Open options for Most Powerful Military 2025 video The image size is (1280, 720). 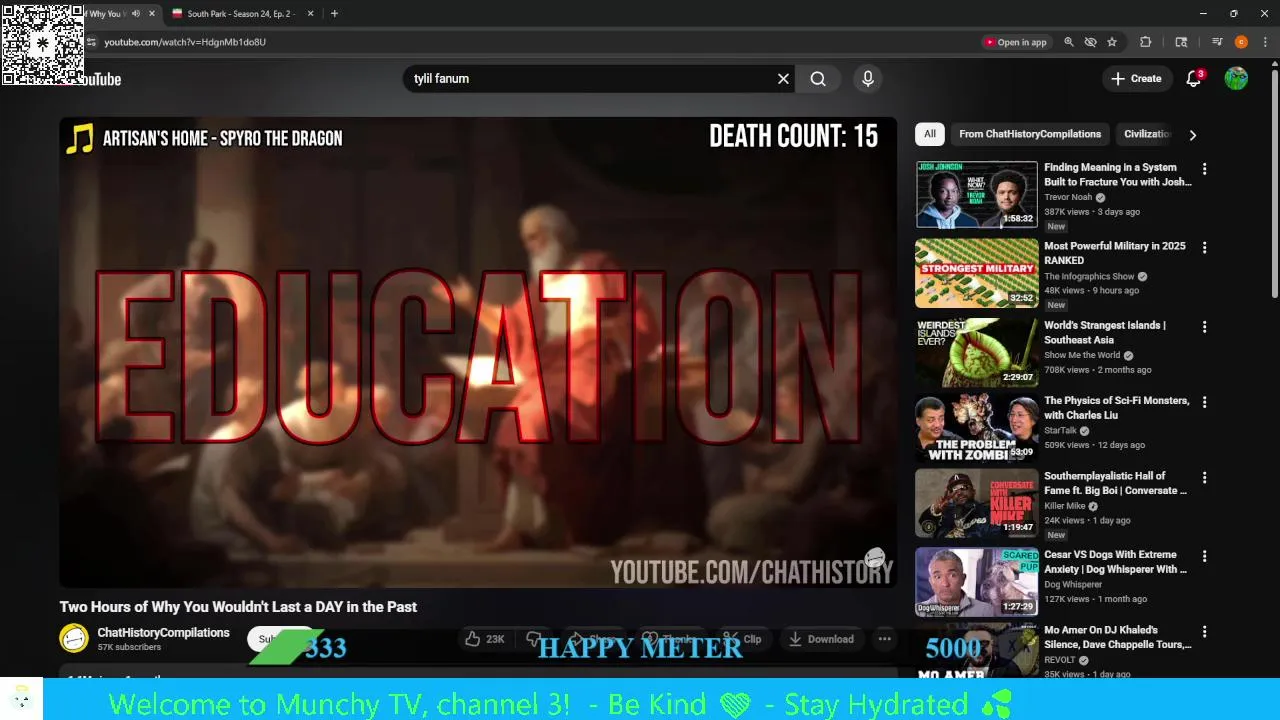[1204, 247]
